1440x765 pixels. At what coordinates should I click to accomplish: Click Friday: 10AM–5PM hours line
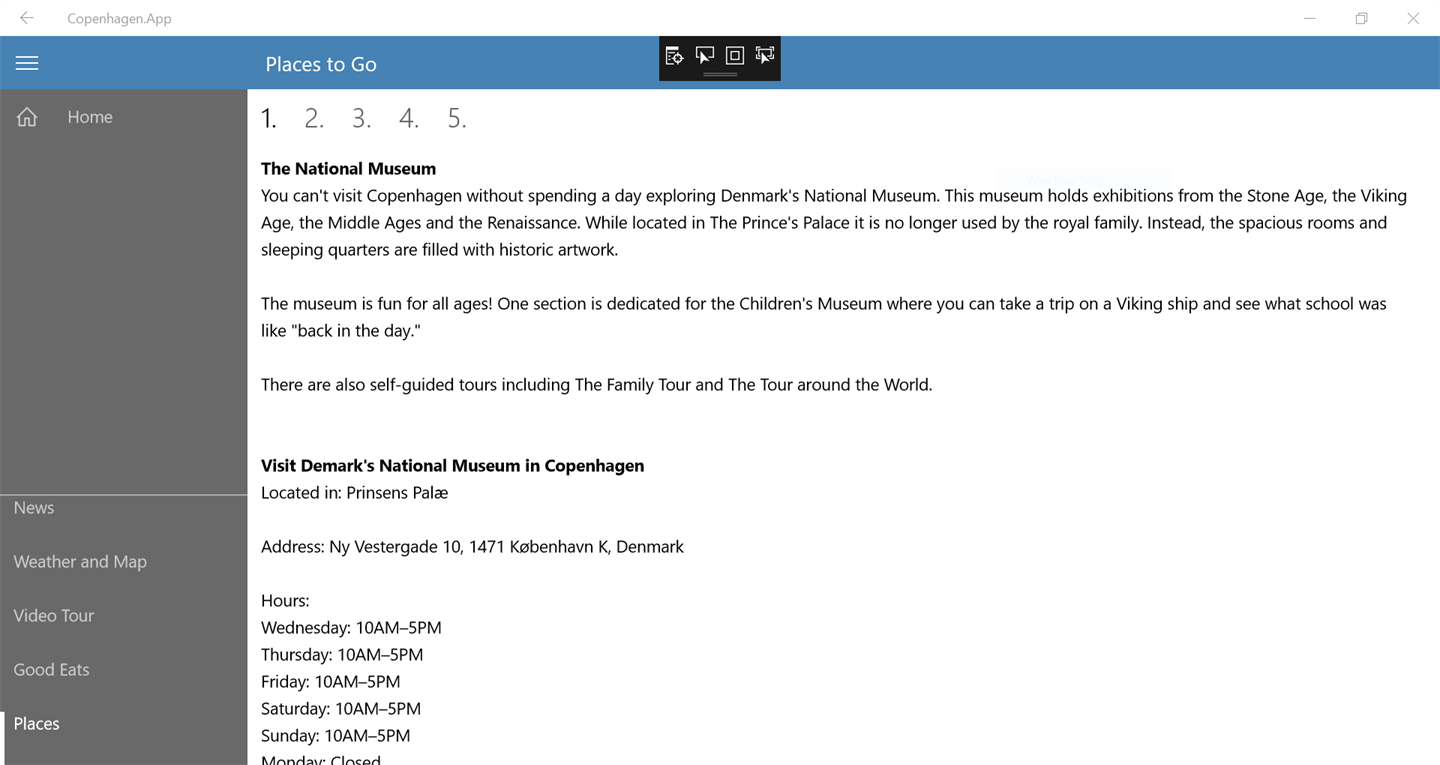coord(331,682)
